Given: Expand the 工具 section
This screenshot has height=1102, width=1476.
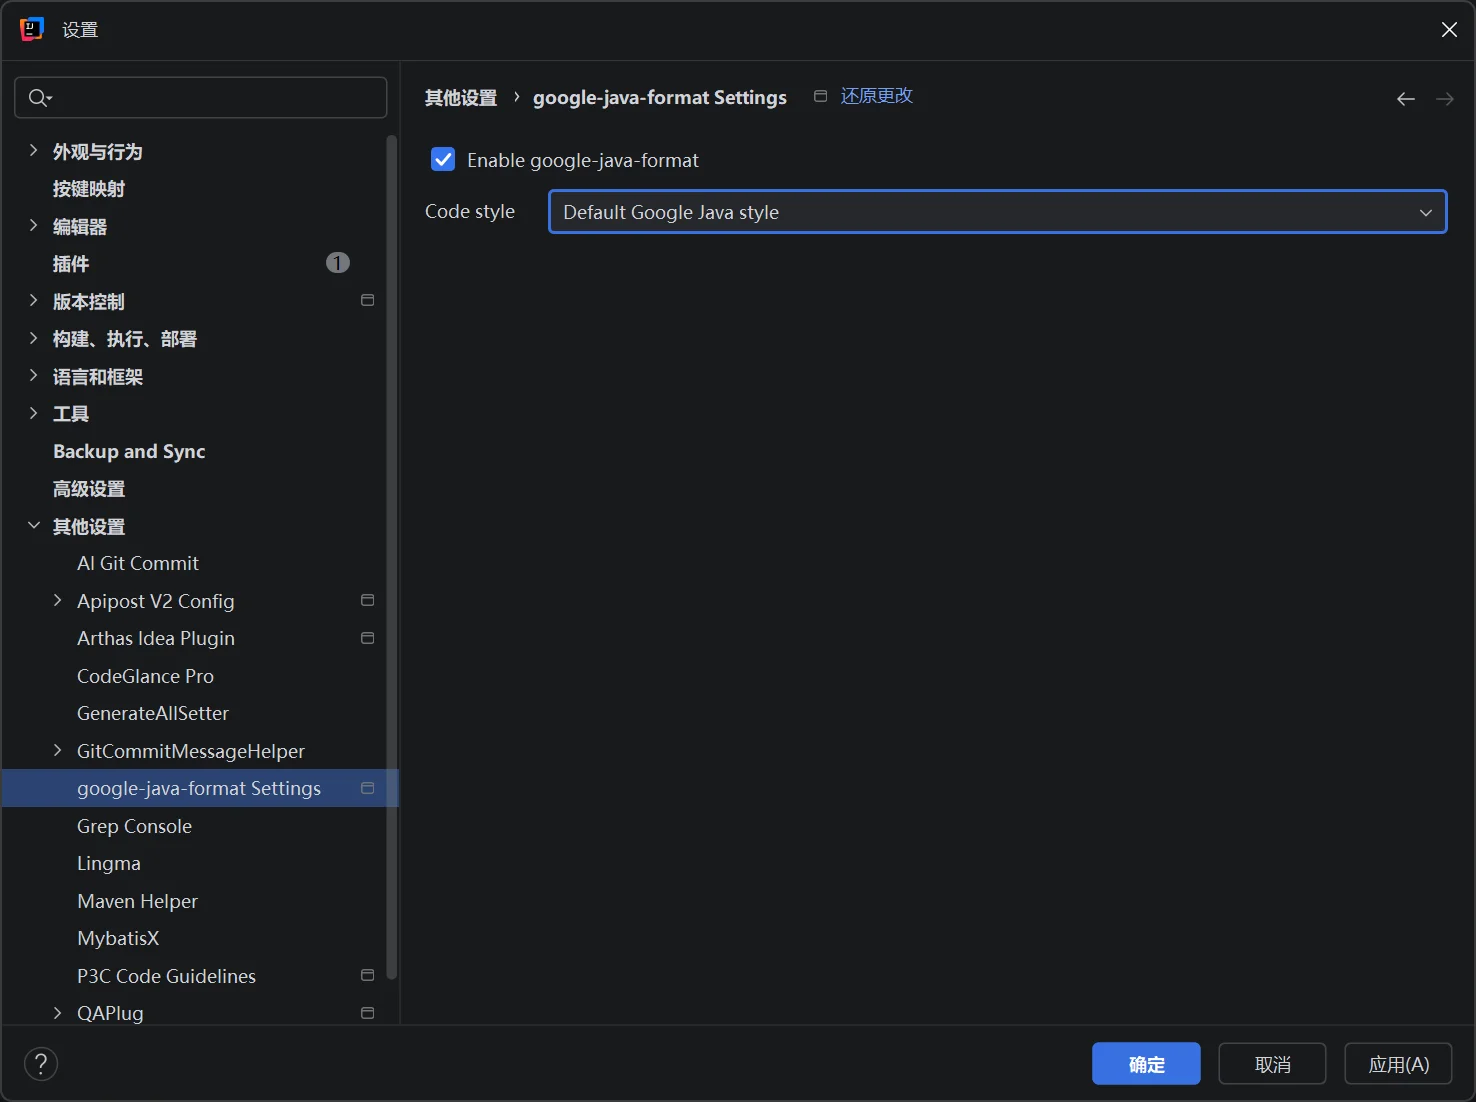Looking at the screenshot, I should coord(33,413).
